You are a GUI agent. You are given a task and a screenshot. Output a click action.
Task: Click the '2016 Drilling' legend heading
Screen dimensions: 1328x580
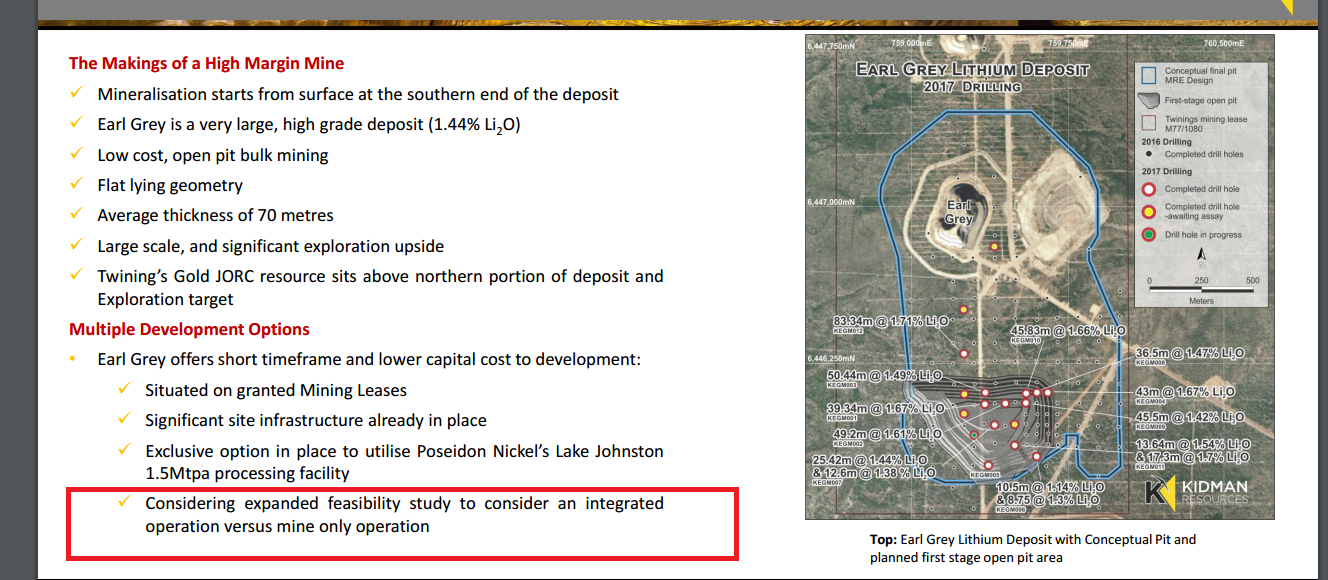coord(1167,142)
